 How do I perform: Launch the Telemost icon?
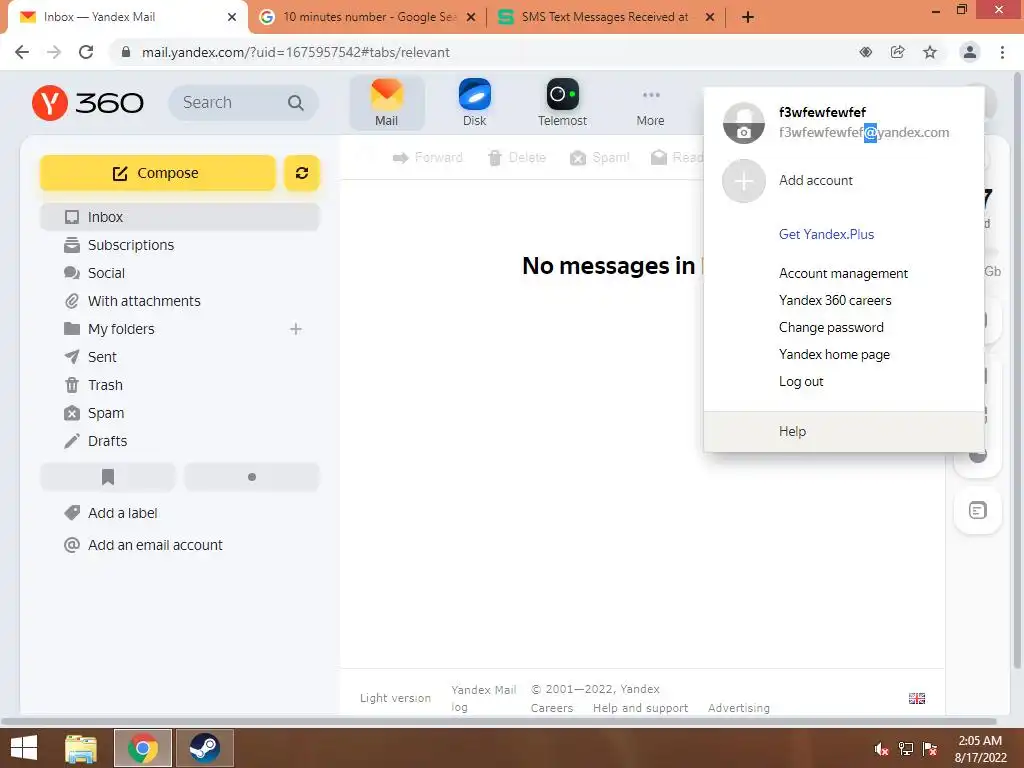coord(562,103)
